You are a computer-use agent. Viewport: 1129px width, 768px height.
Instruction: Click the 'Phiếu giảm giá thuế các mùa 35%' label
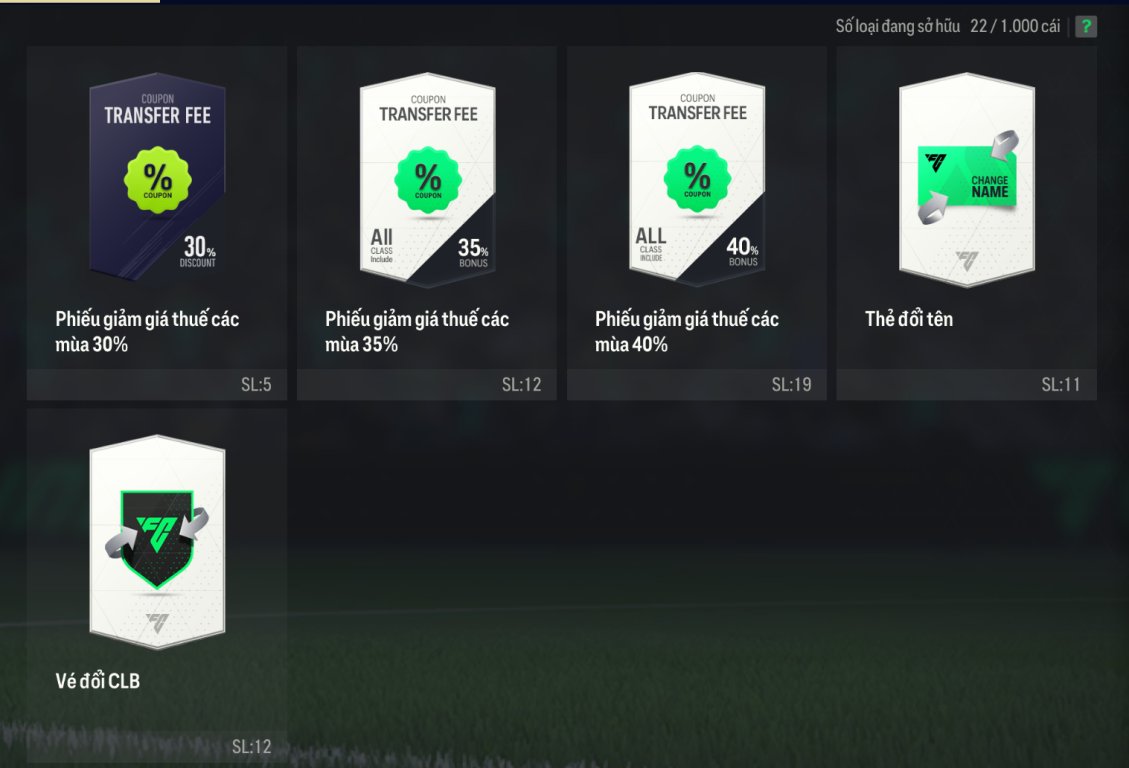(x=417, y=332)
